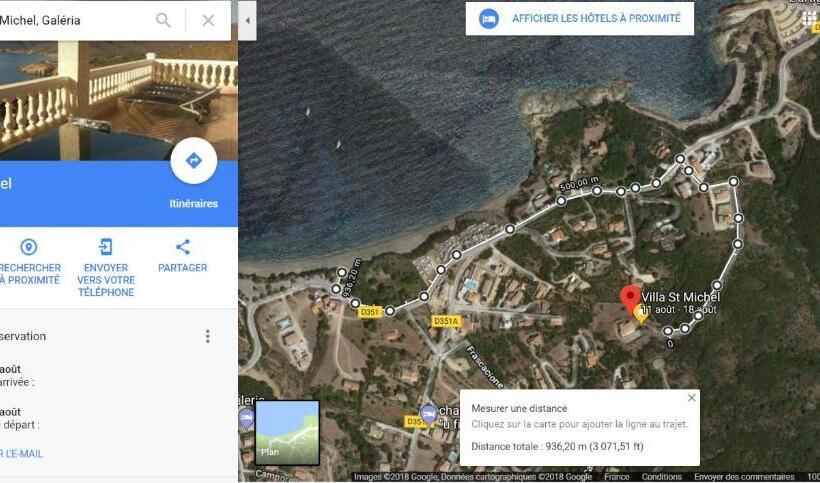
Task: Select the yellow saved-place marker
Action: [x=641, y=314]
